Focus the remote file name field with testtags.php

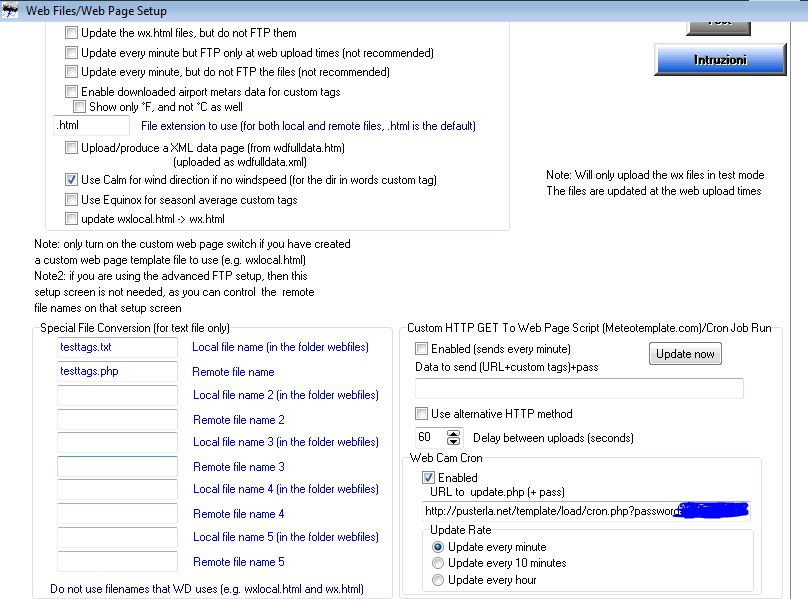pos(117,371)
